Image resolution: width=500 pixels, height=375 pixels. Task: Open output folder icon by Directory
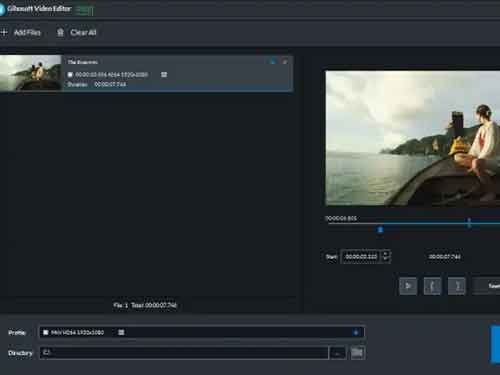357,353
